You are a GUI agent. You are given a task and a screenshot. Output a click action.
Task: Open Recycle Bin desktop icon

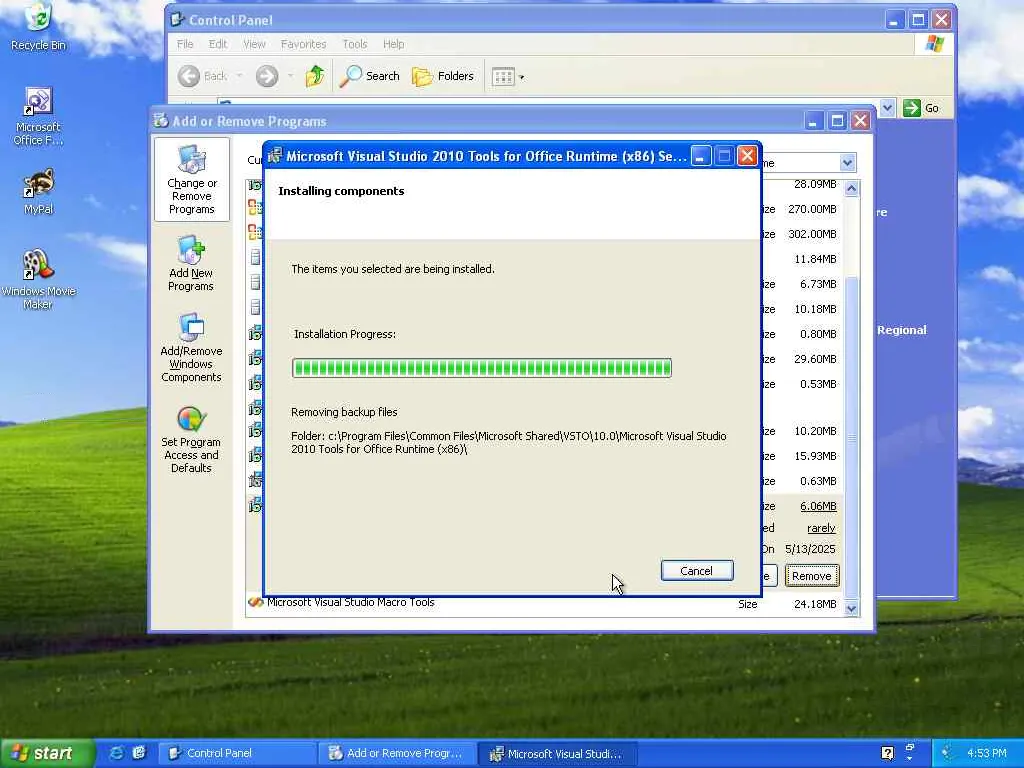[x=39, y=26]
